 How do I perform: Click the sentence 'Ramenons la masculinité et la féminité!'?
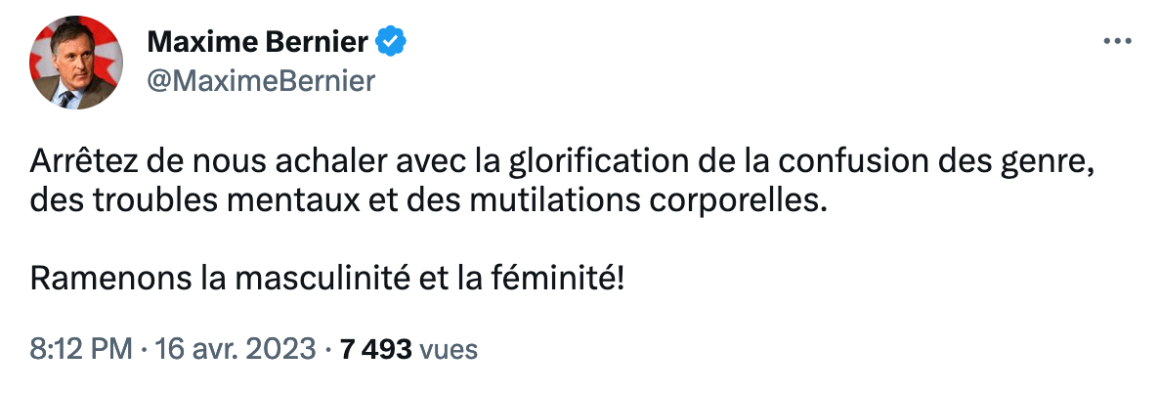click(327, 279)
